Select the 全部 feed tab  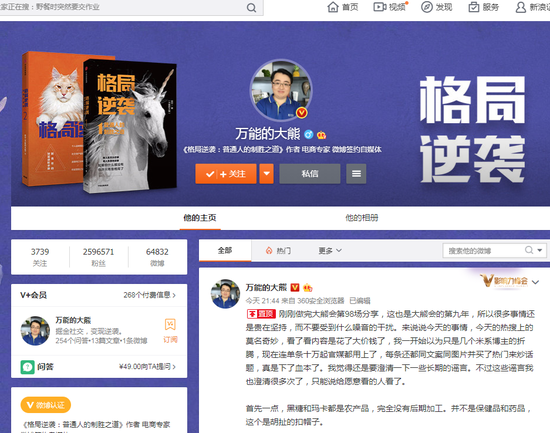pos(225,251)
